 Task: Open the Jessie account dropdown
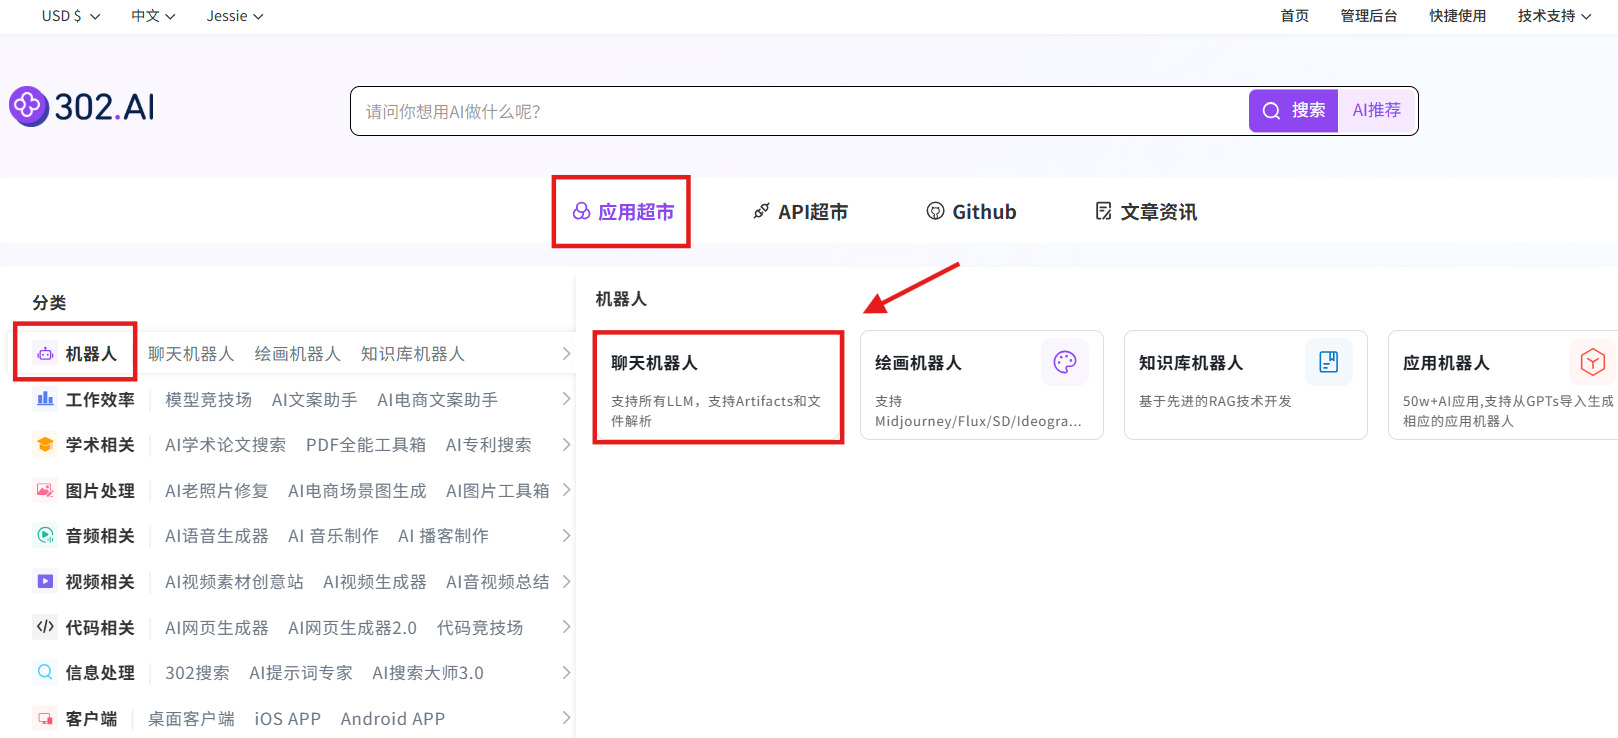235,16
